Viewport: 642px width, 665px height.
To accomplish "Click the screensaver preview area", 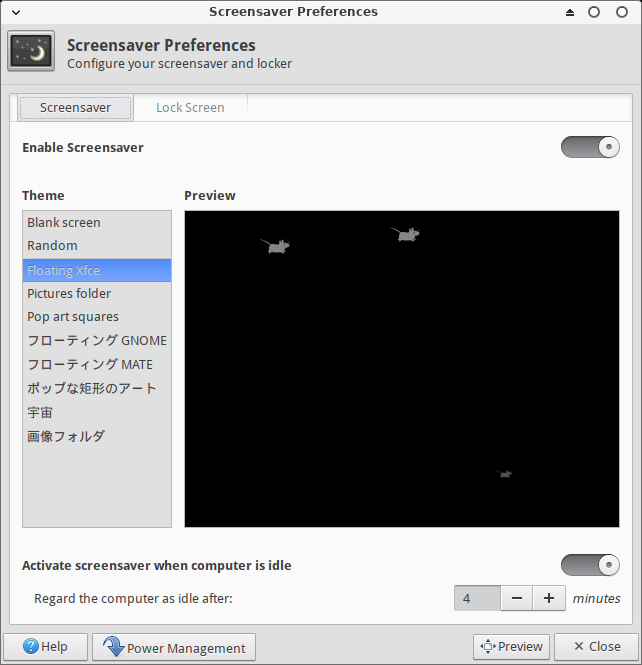I will 402,369.
